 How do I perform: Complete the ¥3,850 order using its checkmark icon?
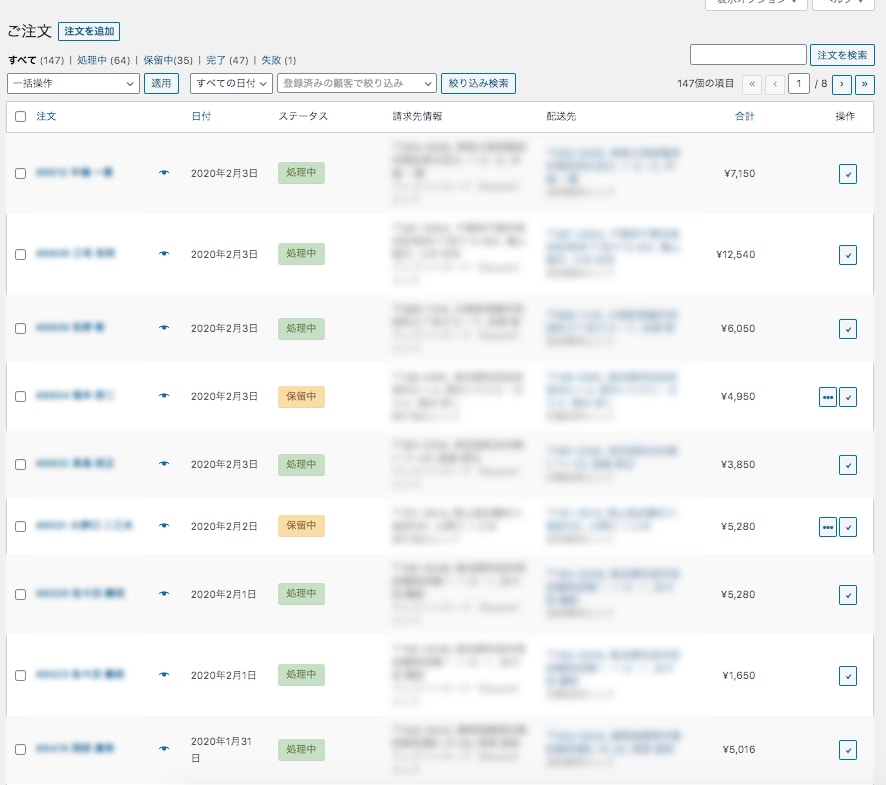(848, 465)
